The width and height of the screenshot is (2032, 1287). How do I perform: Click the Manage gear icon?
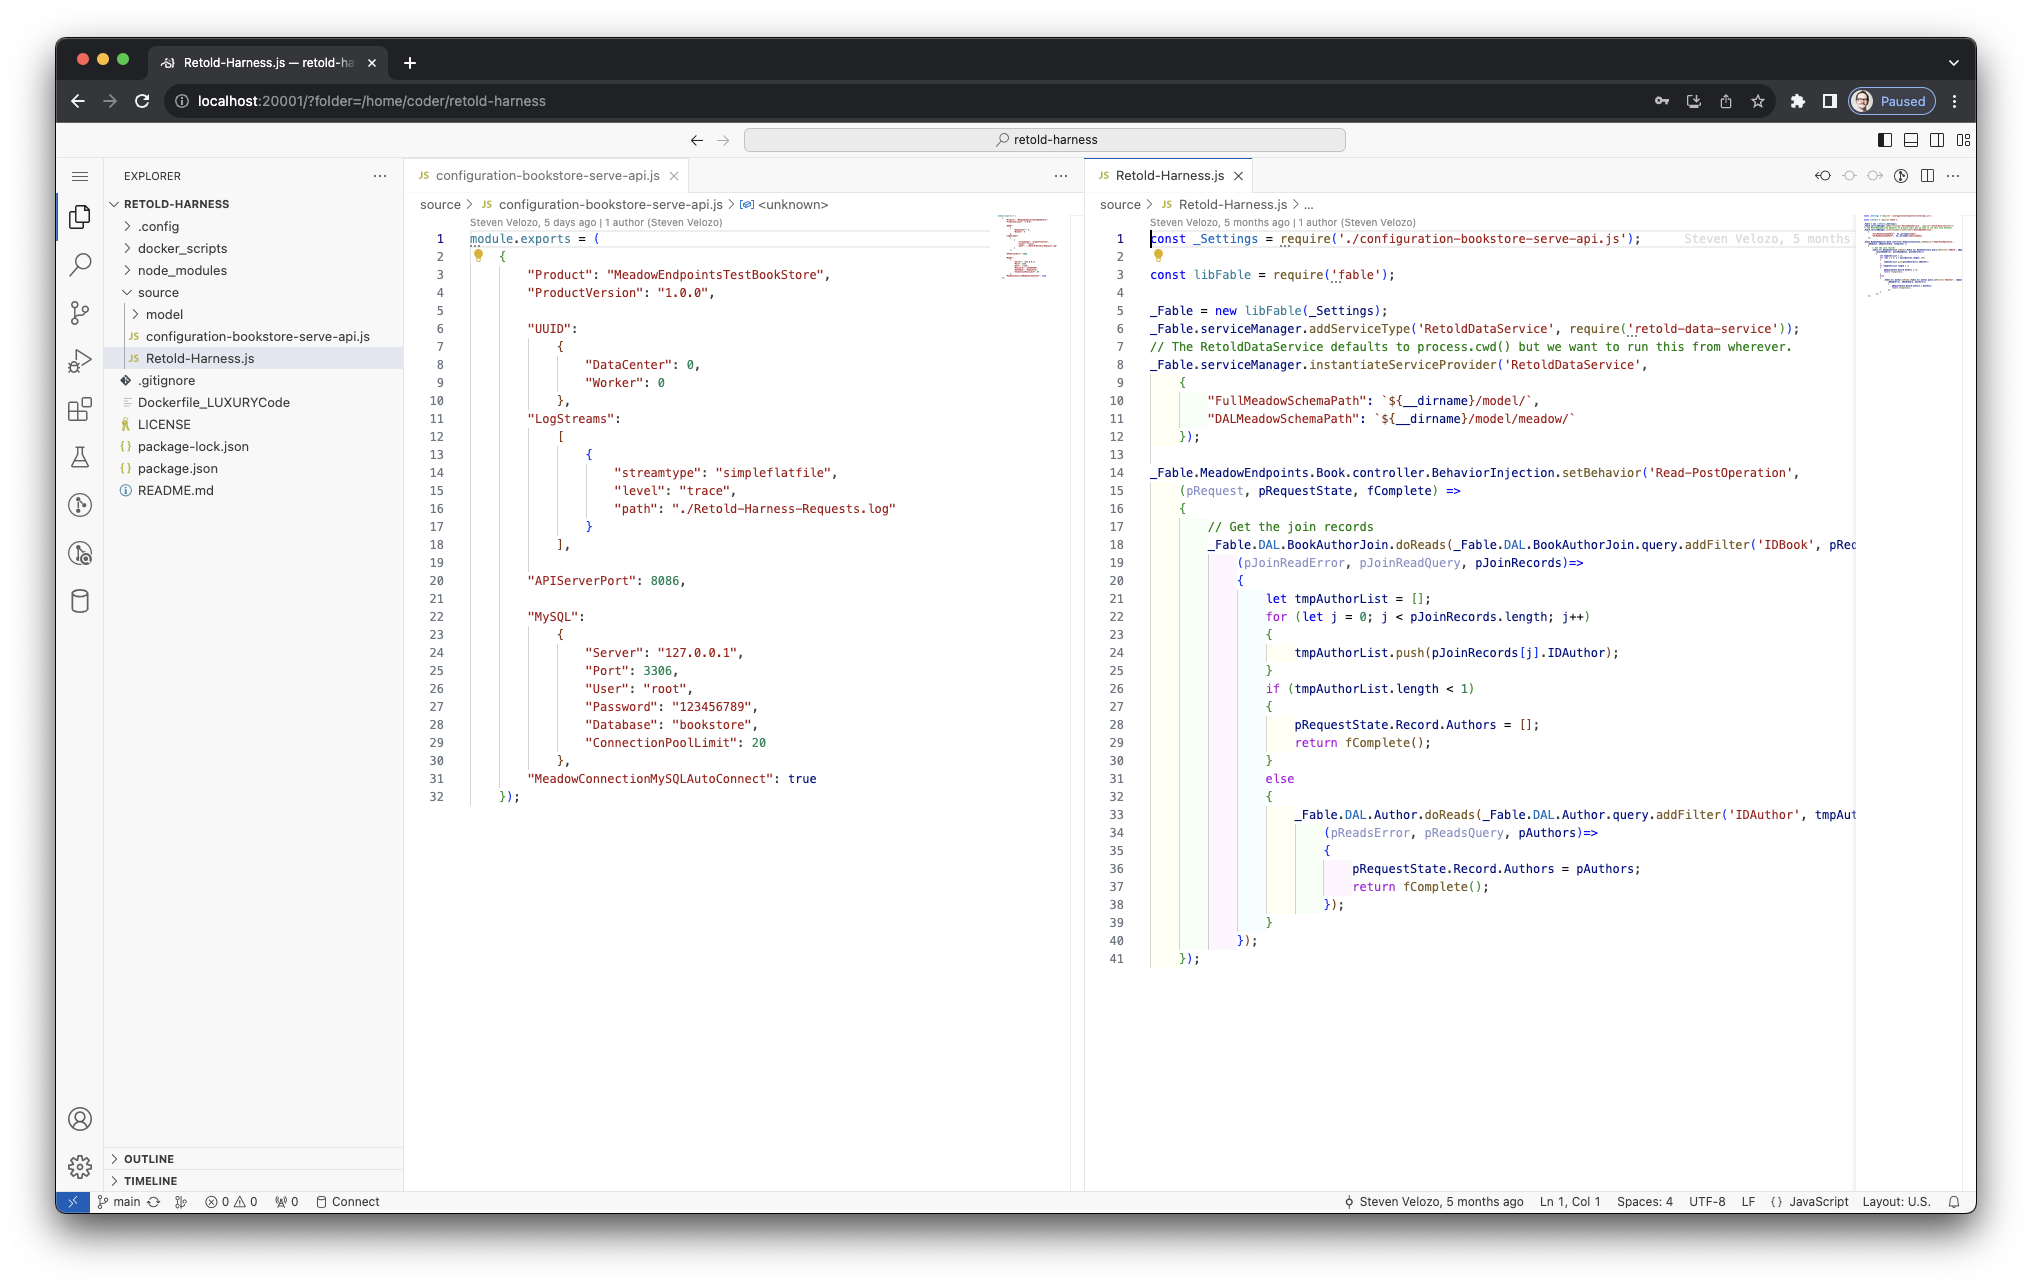(x=80, y=1166)
